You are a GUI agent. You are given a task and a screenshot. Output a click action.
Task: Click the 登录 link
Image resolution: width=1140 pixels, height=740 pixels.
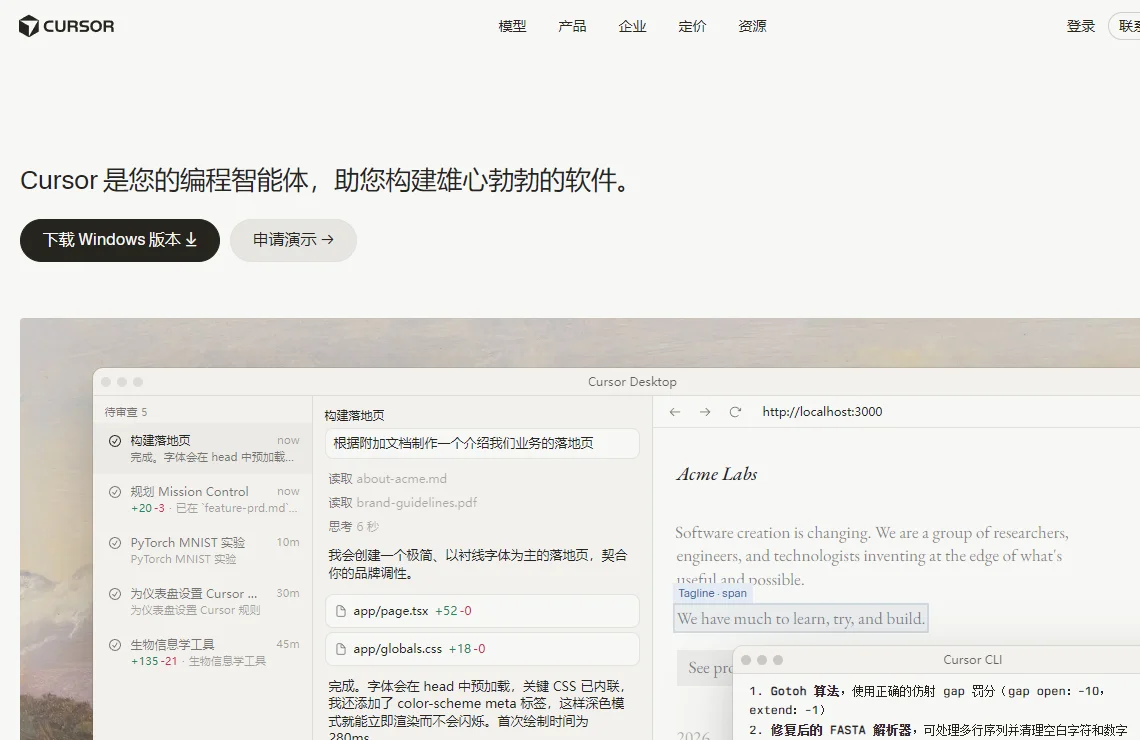(1080, 26)
